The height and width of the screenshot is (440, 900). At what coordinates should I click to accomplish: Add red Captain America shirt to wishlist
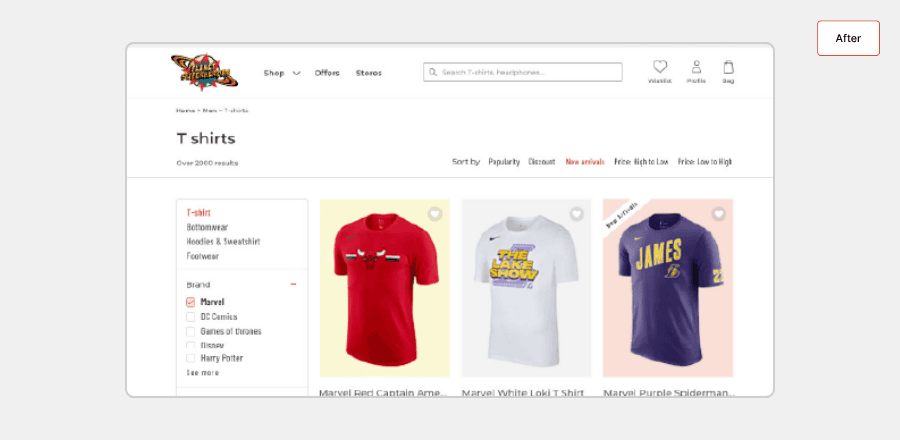click(435, 214)
